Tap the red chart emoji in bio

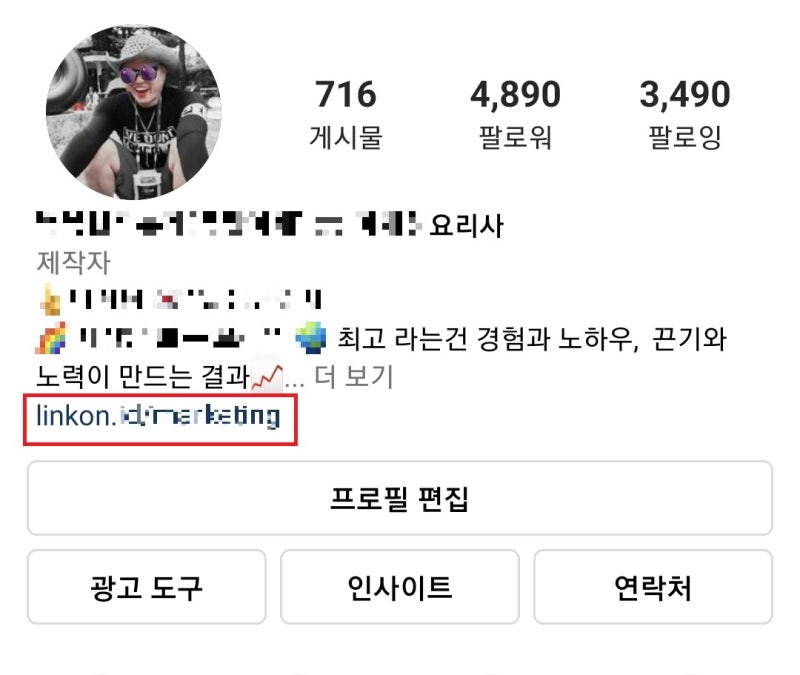pyautogui.click(x=267, y=378)
